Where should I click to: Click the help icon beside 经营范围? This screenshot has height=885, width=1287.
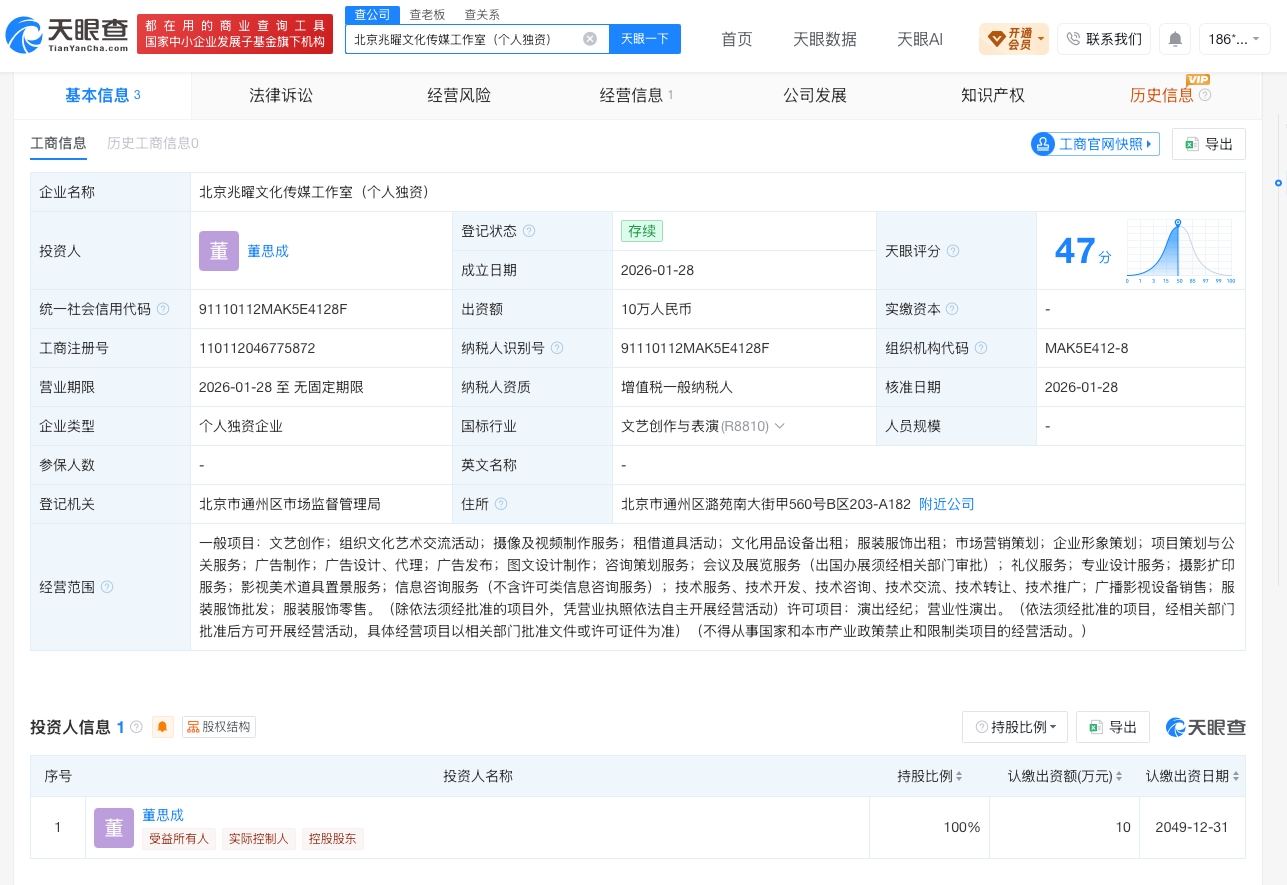pyautogui.click(x=107, y=587)
